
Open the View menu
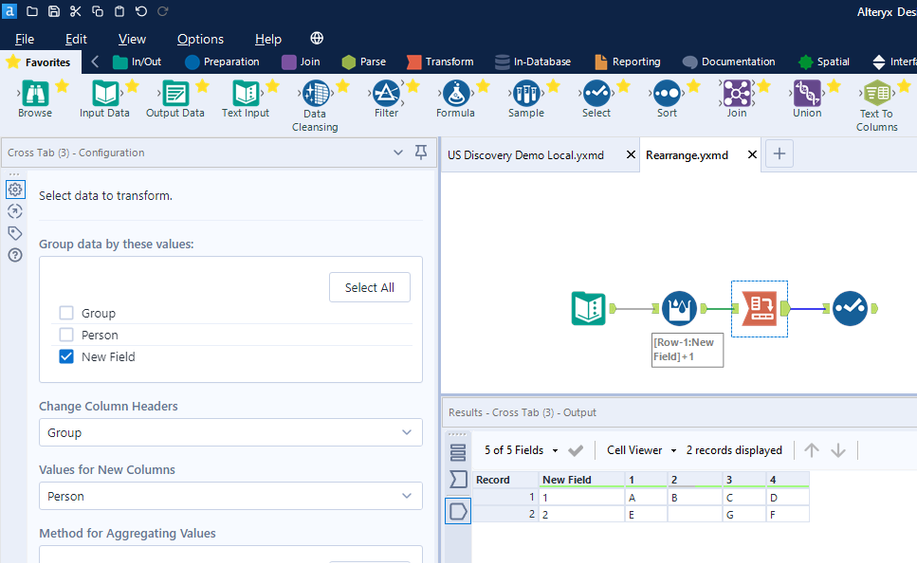point(132,39)
